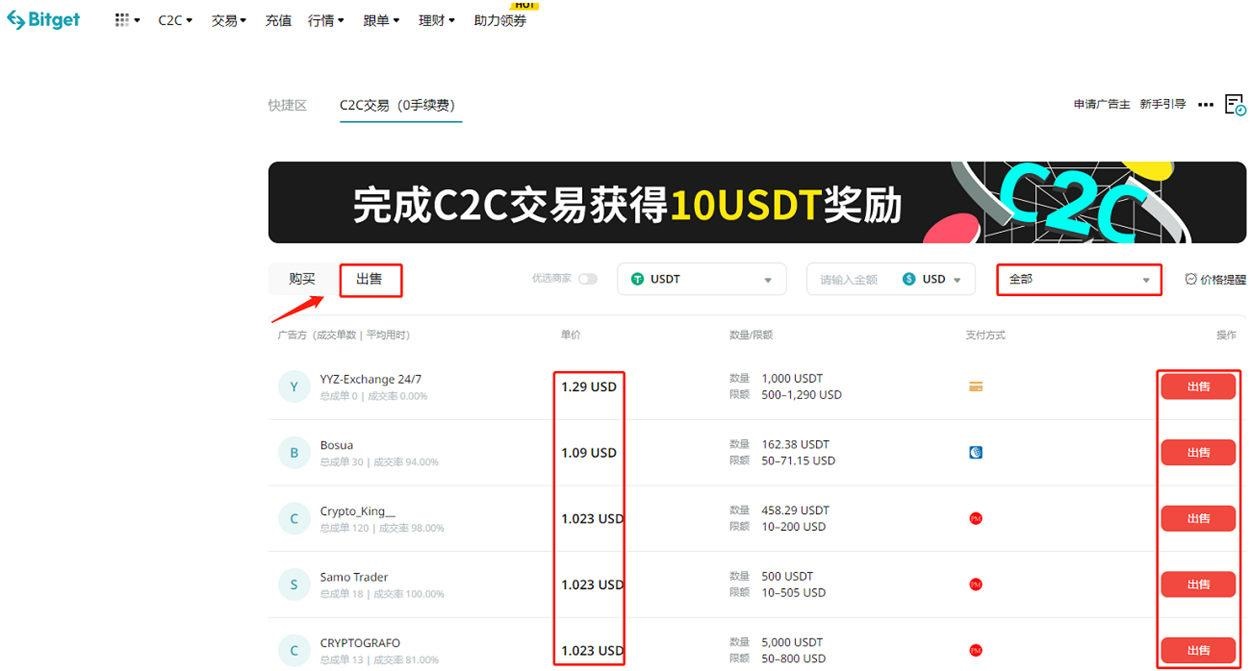Click the Bitget logo
Screen dimensions: 1250x671
point(44,19)
